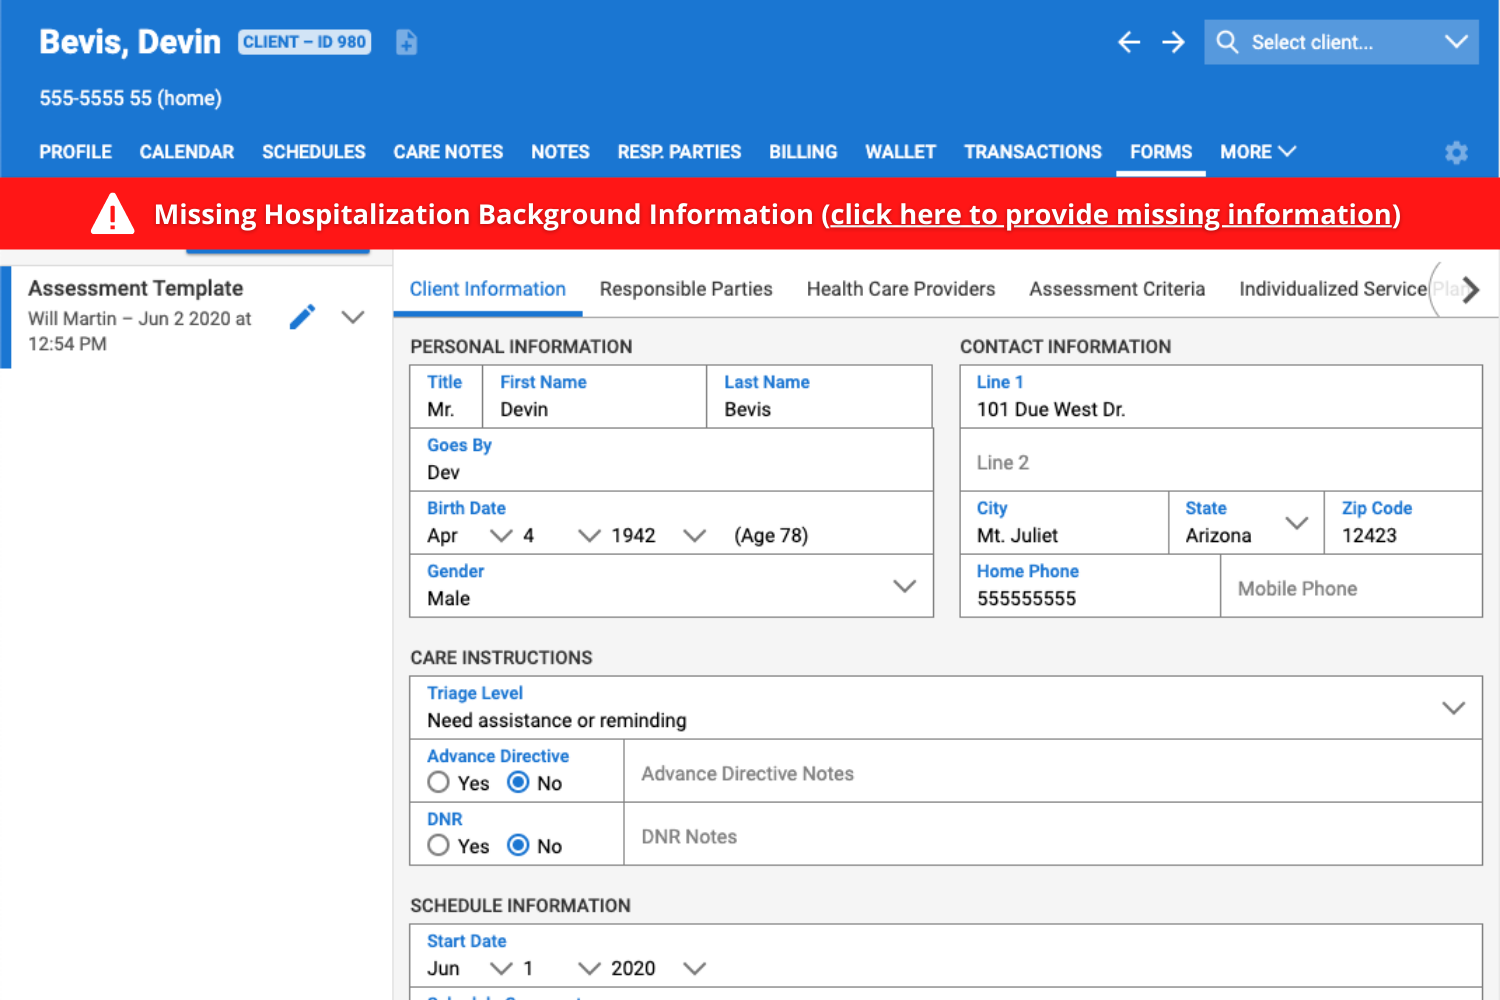Click the right chevron to reveal more tabs

1472,289
